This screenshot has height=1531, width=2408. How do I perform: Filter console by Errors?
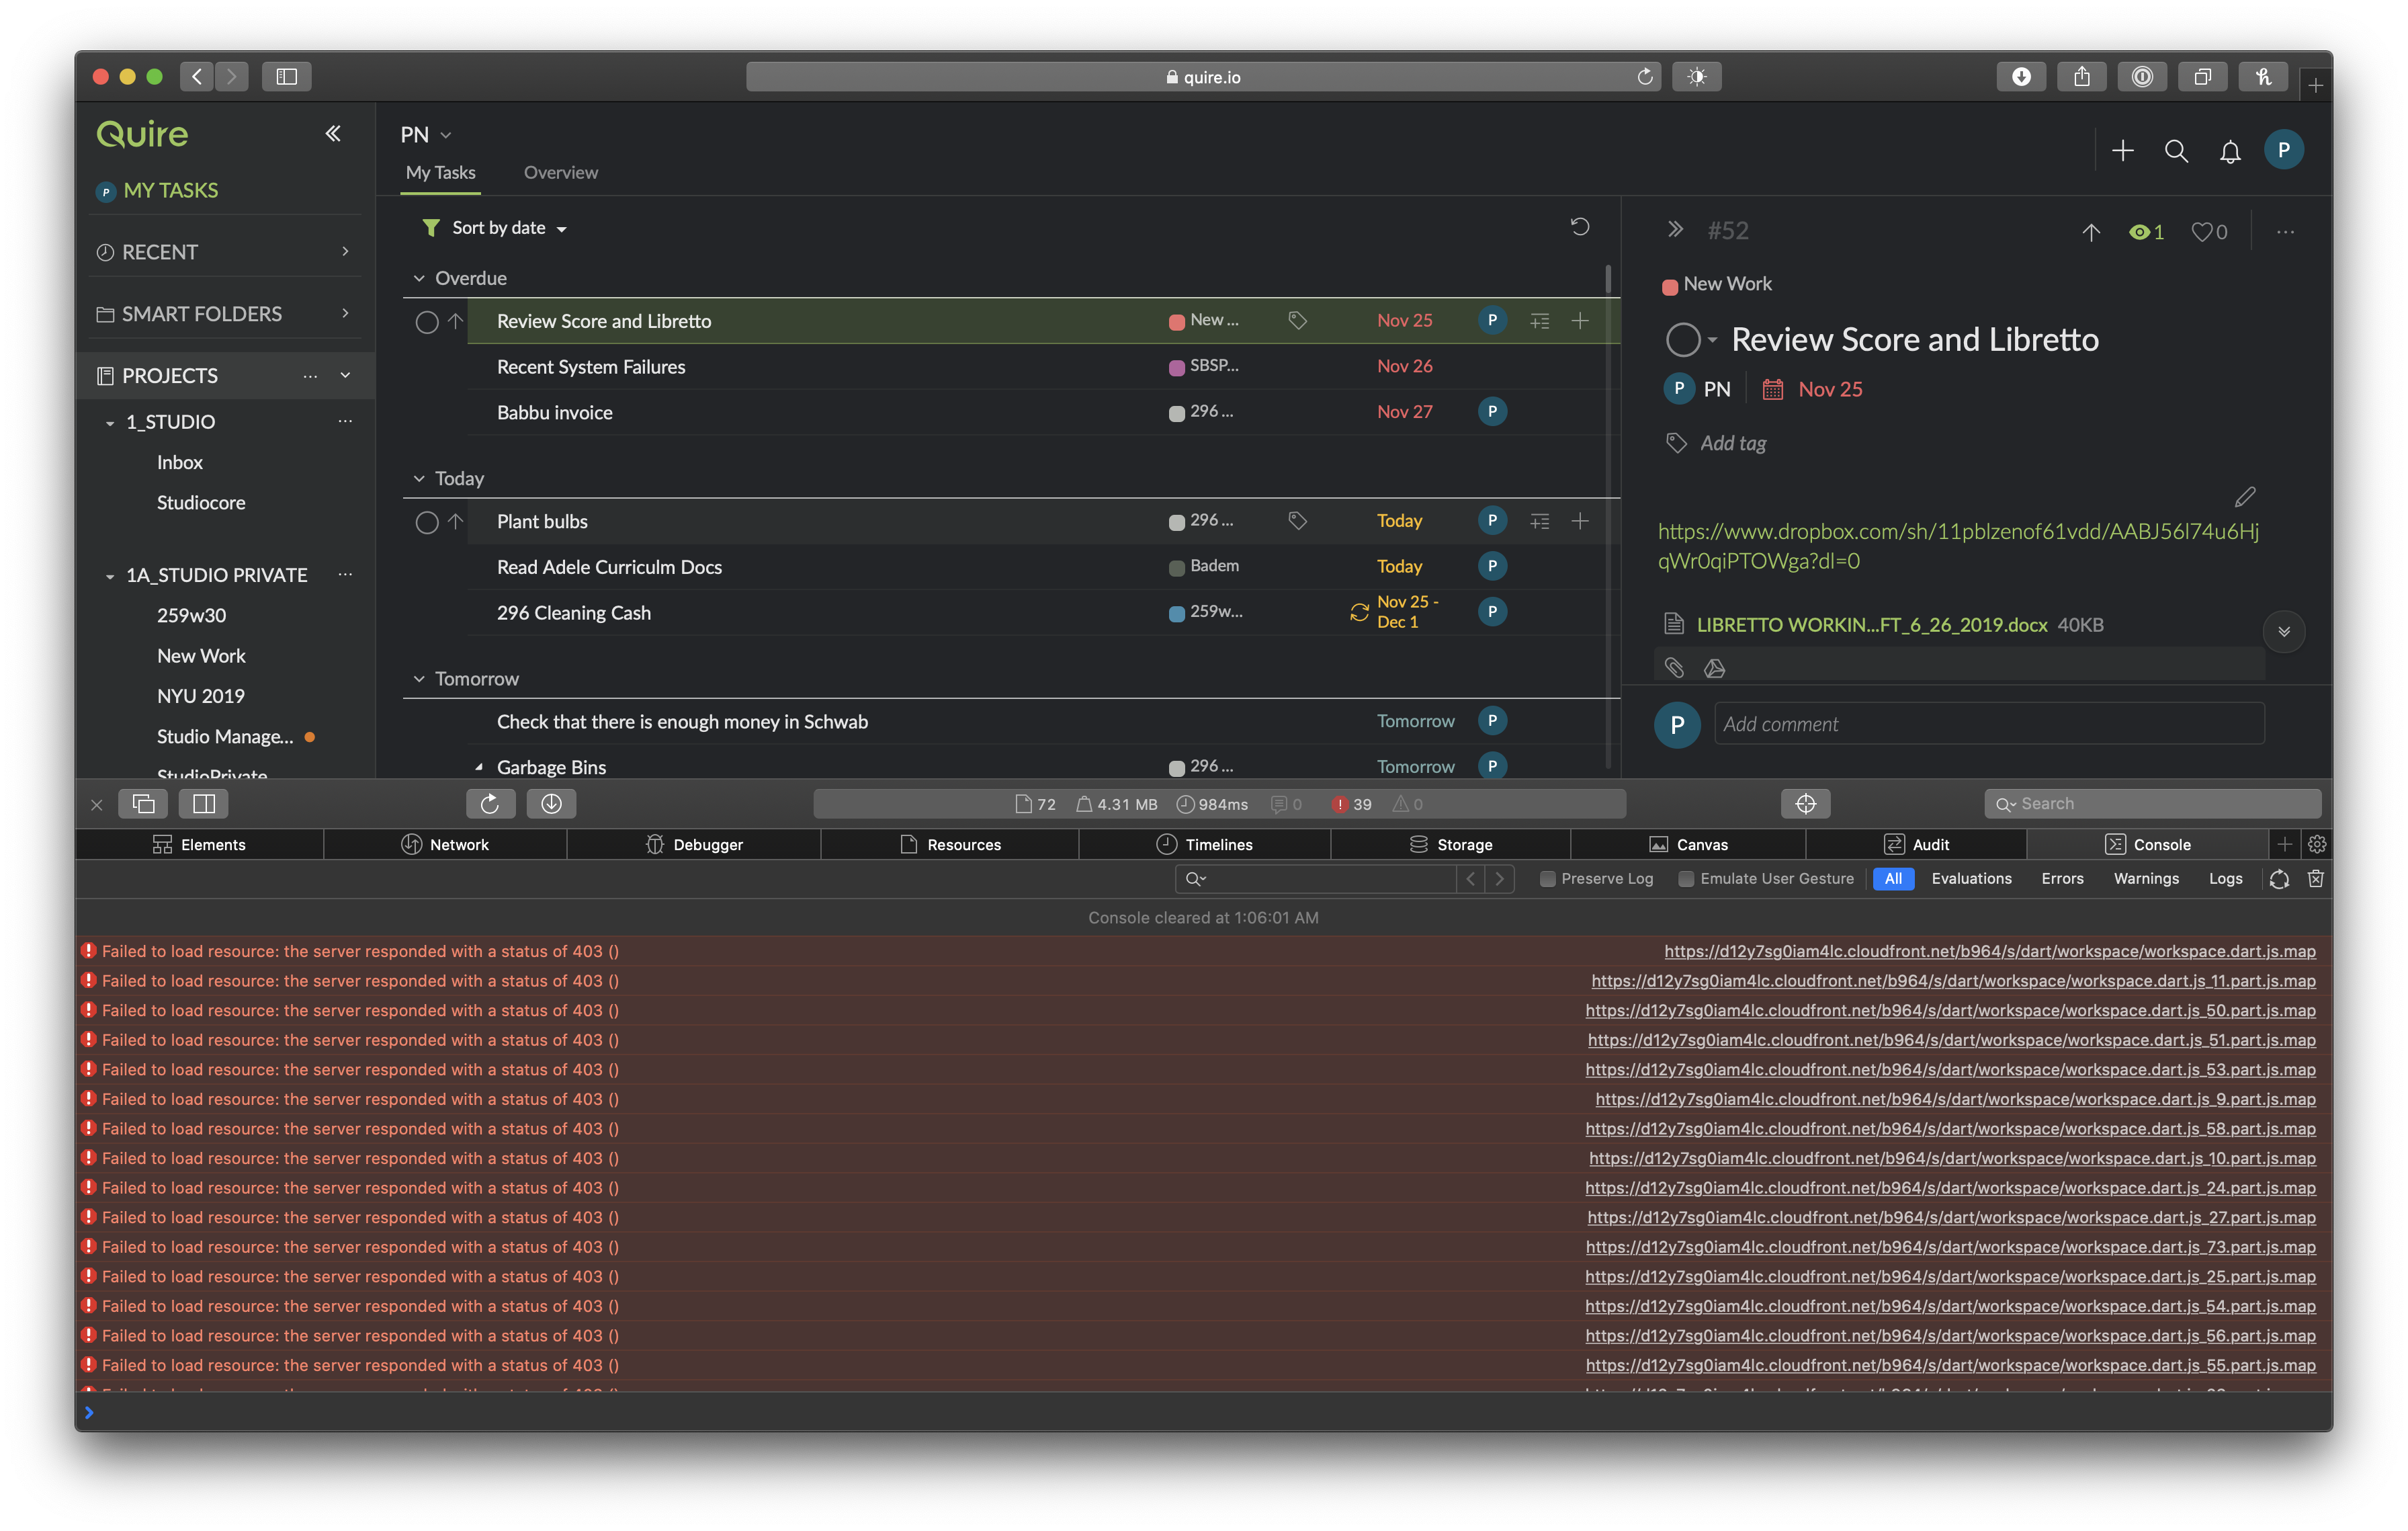click(x=2062, y=879)
